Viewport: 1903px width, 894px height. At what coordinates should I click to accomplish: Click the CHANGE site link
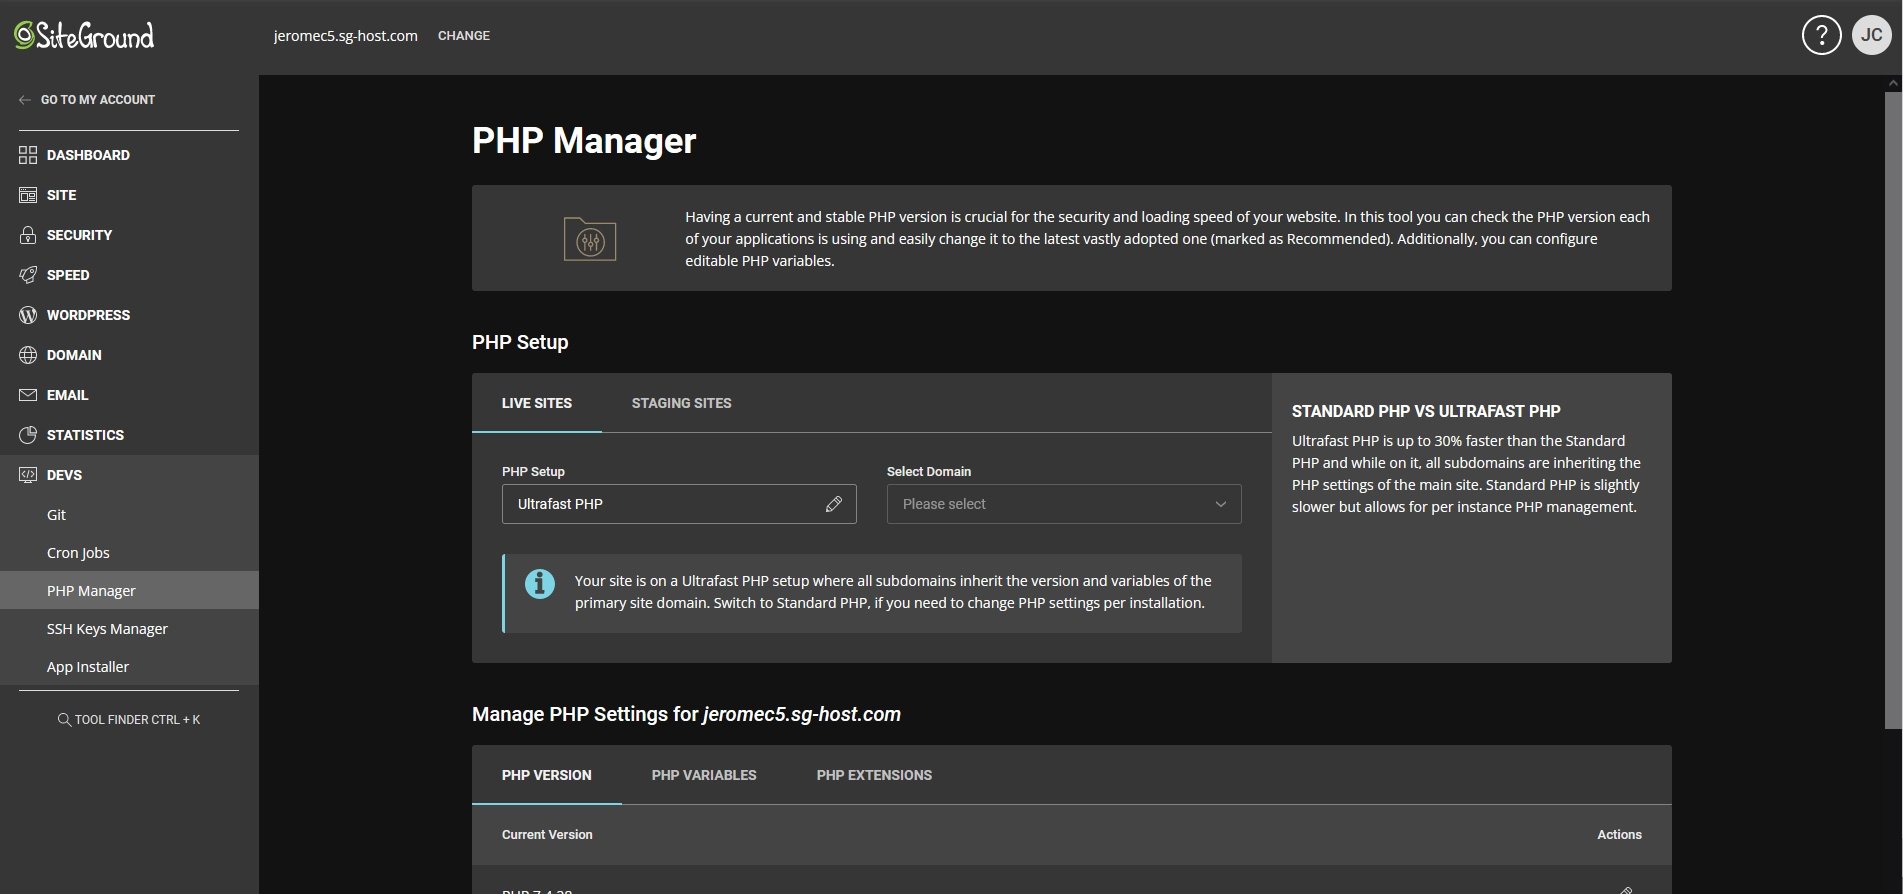pos(464,36)
